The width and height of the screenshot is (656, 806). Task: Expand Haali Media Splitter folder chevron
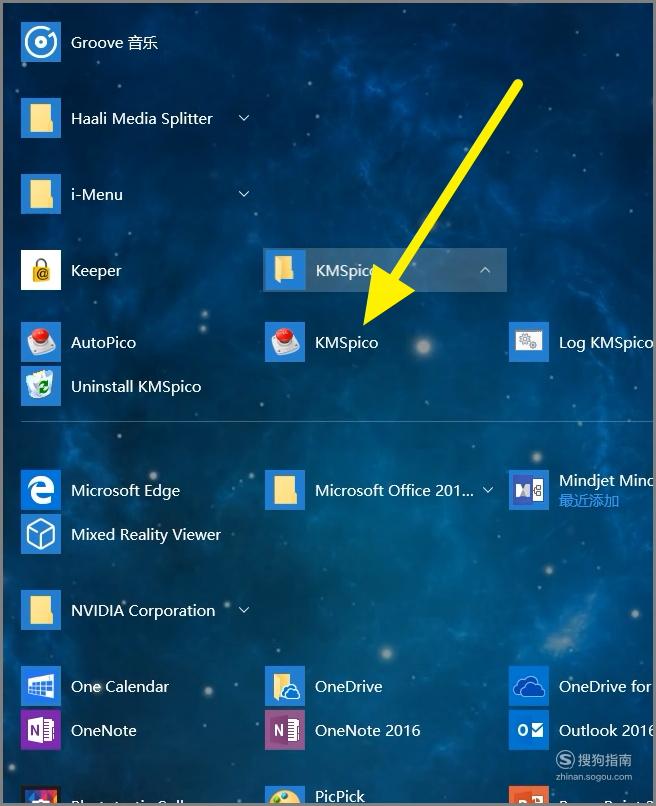[244, 118]
